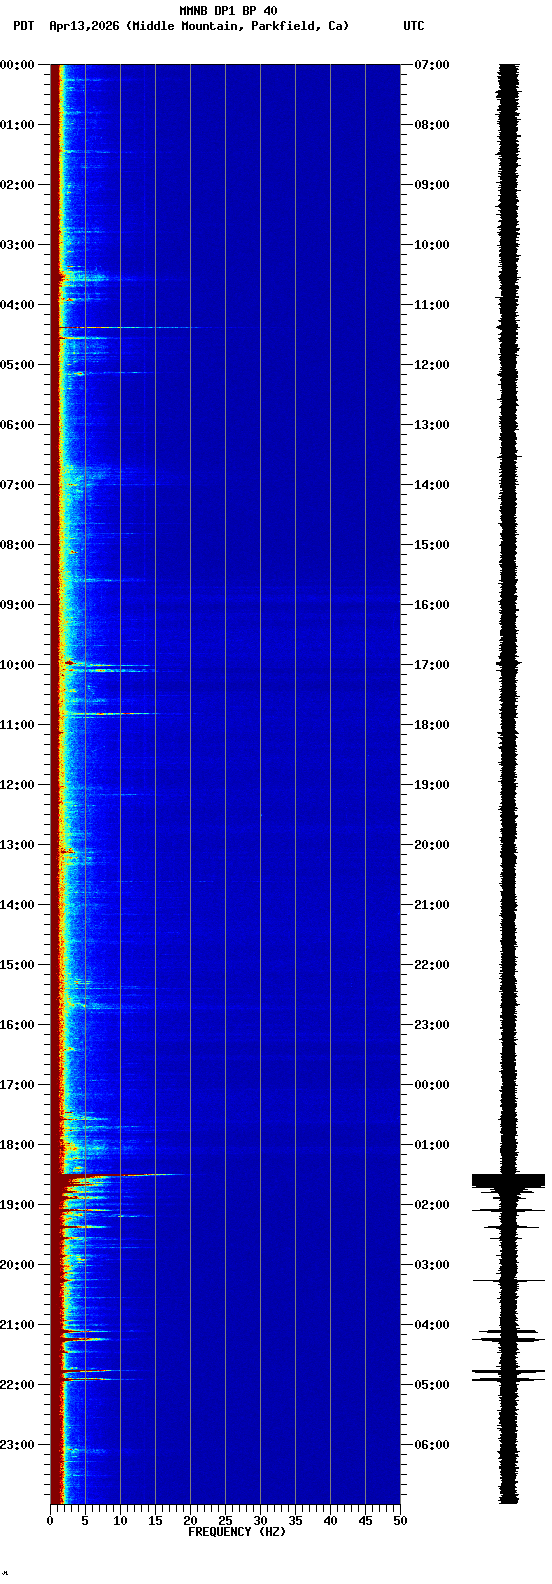Click the UTC time label "07:00"
The width and height of the screenshot is (552, 1584).
[432, 65]
